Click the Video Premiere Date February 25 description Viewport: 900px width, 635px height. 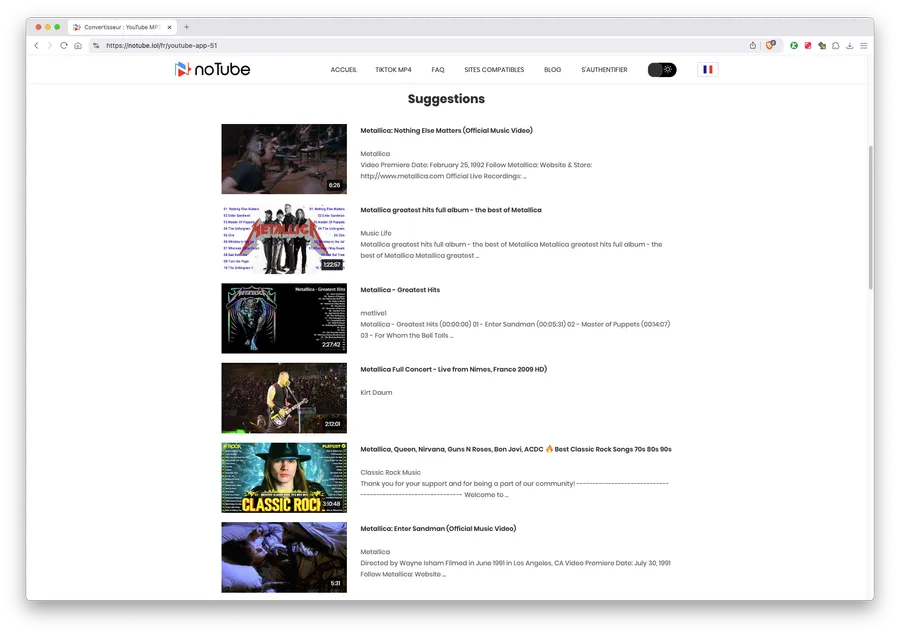(476, 171)
